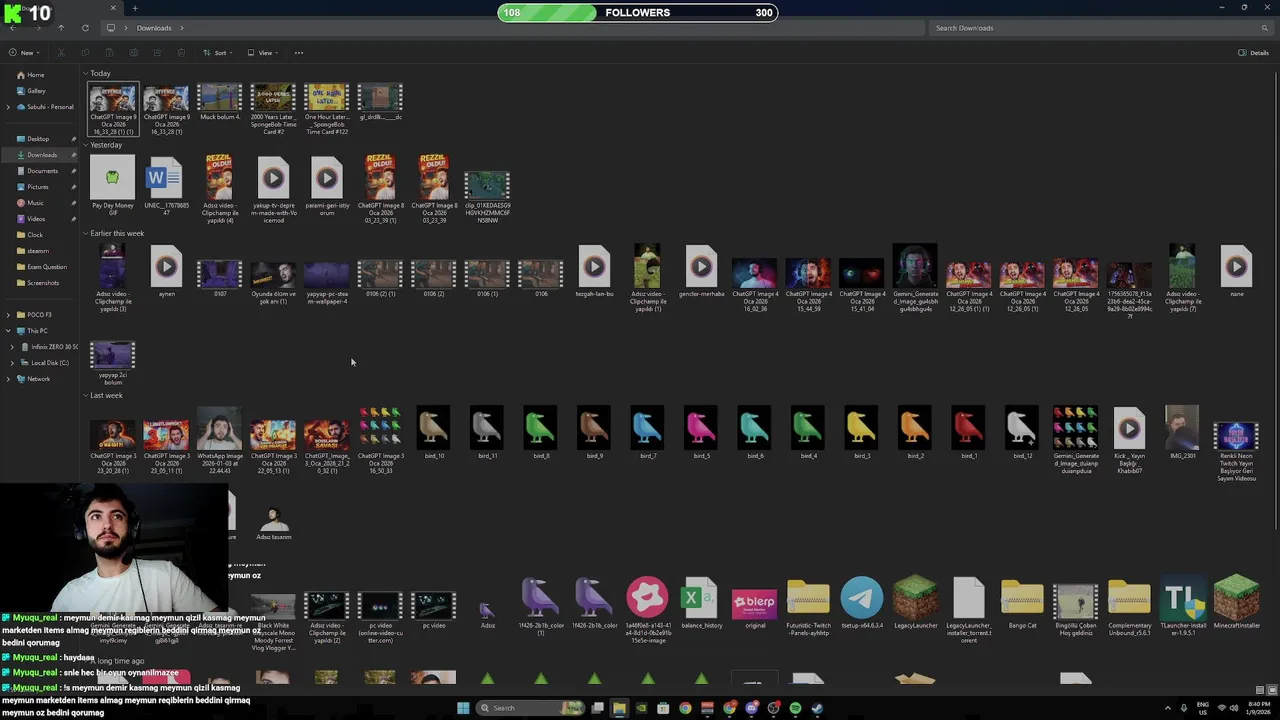
Task: Collapse the Today group
Action: (85, 74)
